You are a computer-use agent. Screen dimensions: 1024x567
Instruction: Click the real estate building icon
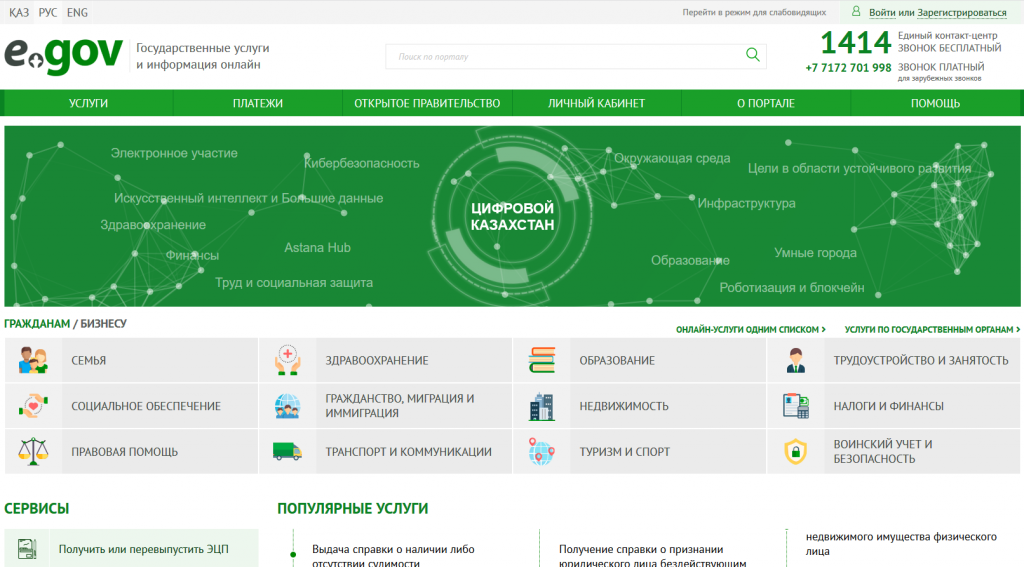pos(541,406)
